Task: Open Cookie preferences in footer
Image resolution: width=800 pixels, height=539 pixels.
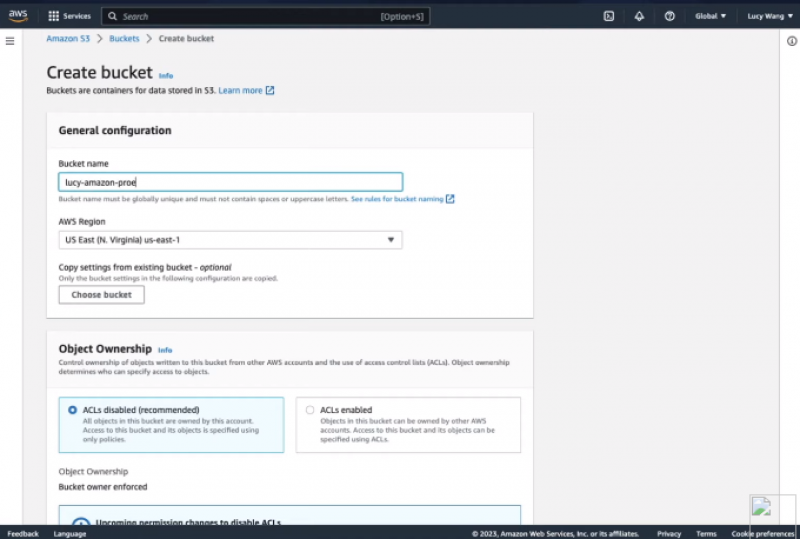Action: tap(763, 533)
